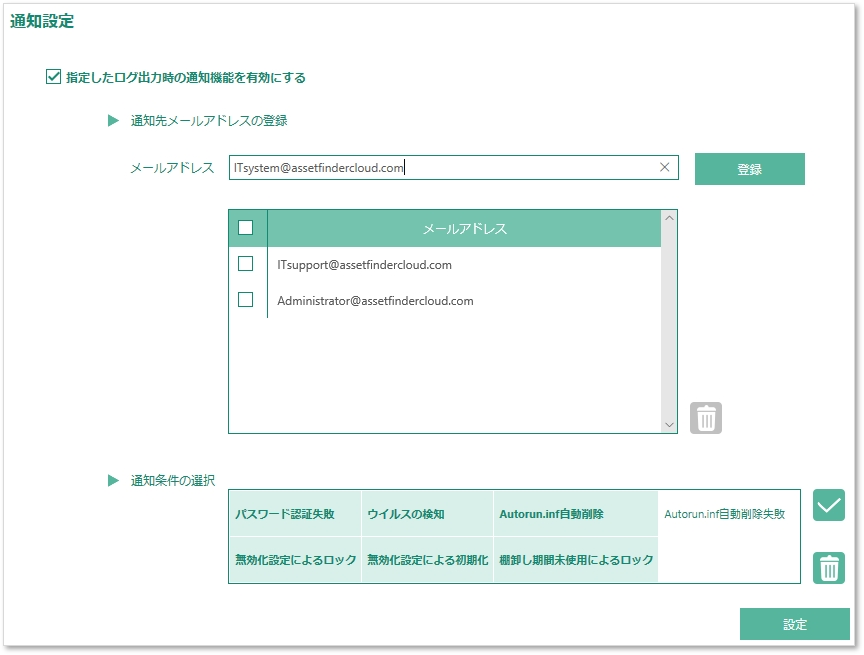Click the Administrator@assetfindercloud.com address text
This screenshot has width=864, height=655.
click(x=375, y=301)
